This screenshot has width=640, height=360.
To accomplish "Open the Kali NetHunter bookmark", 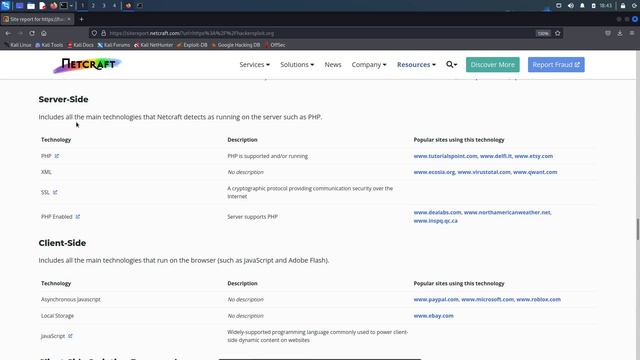I will click(x=153, y=45).
